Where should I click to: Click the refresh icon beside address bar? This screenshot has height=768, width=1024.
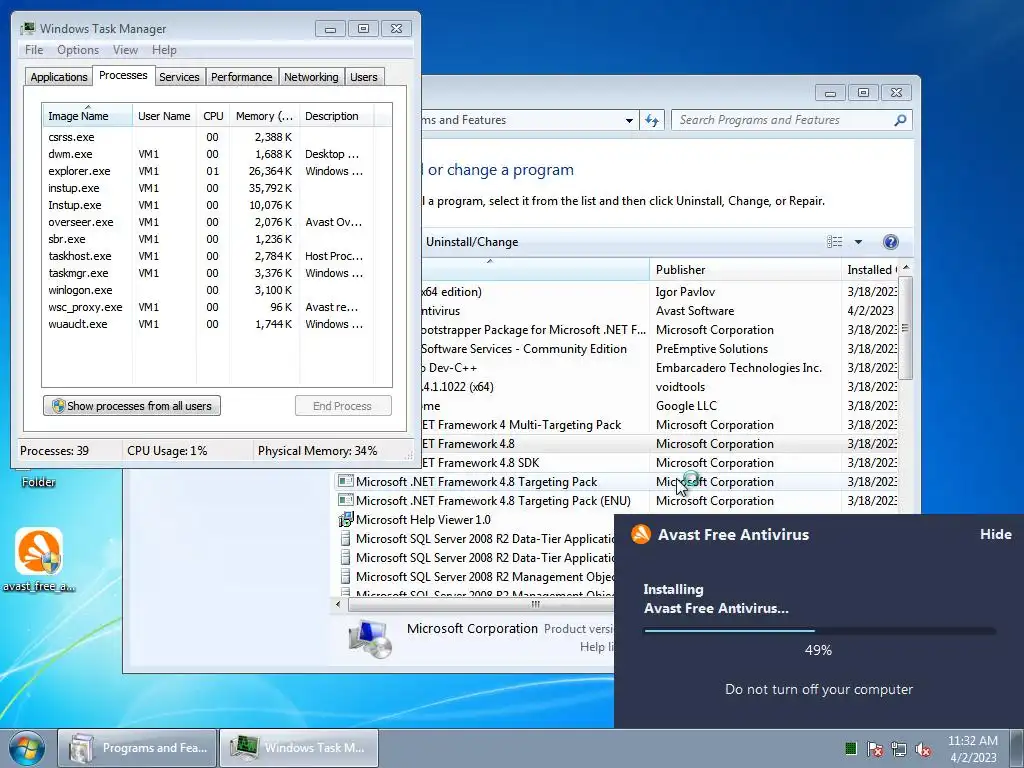point(652,120)
